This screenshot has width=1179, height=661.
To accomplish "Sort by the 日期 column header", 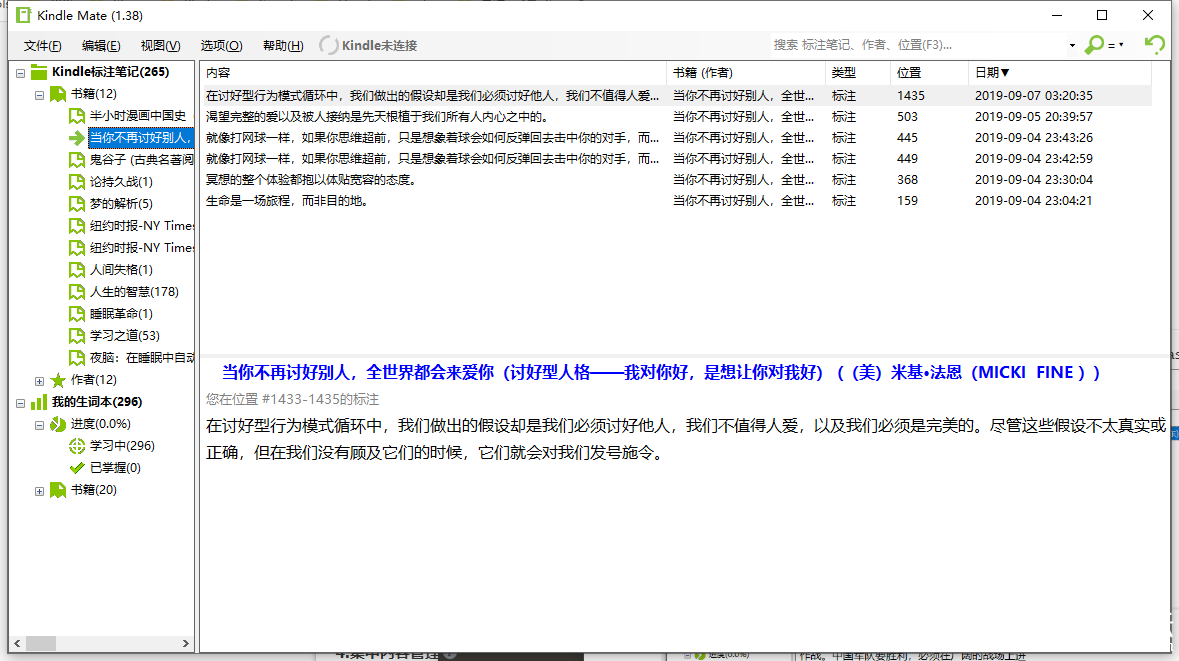I will click(x=1059, y=73).
